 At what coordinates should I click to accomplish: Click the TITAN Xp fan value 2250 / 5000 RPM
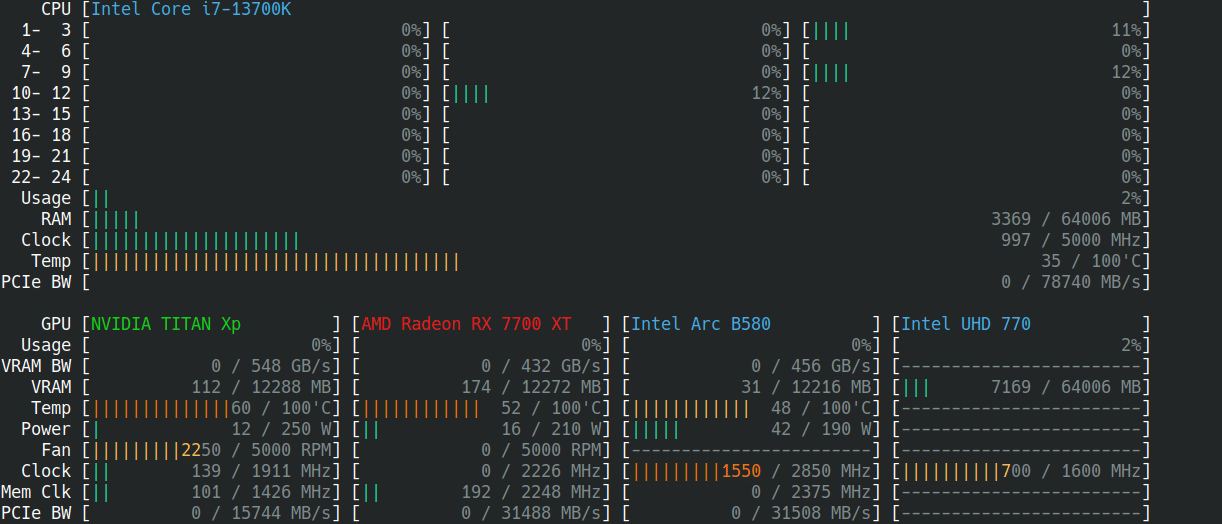click(x=256, y=450)
